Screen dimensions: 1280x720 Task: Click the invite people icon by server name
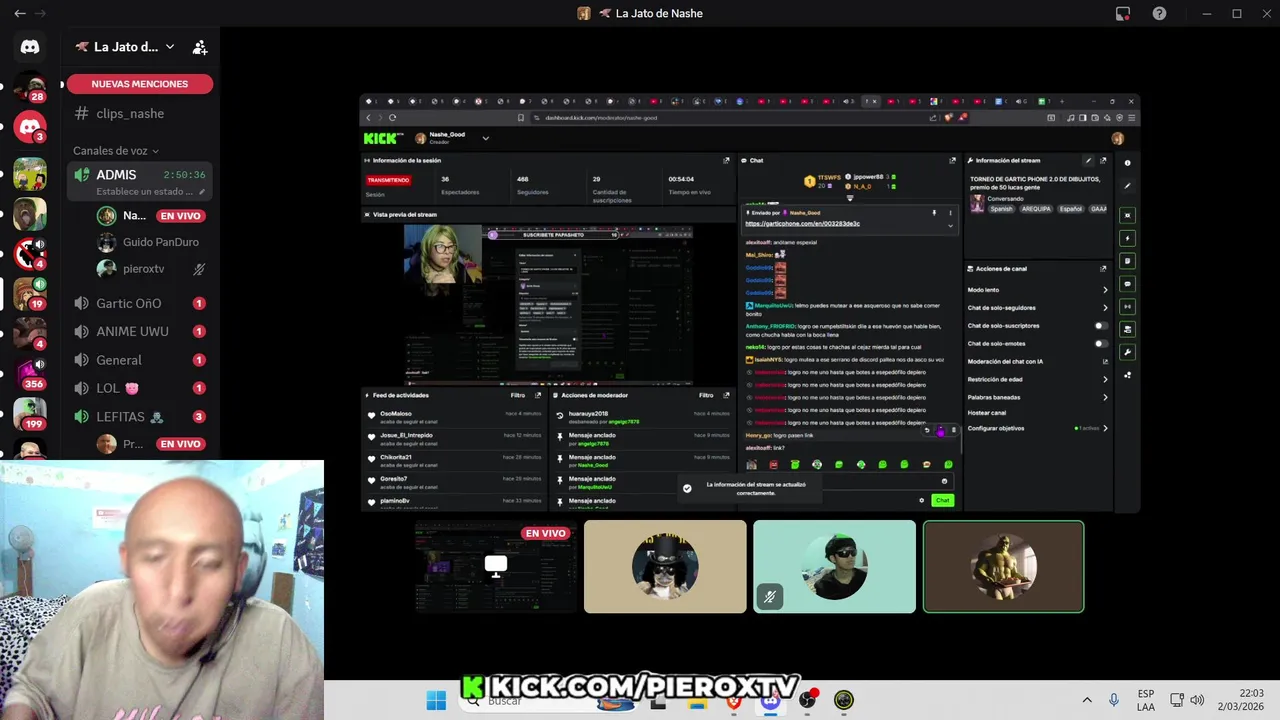(200, 47)
